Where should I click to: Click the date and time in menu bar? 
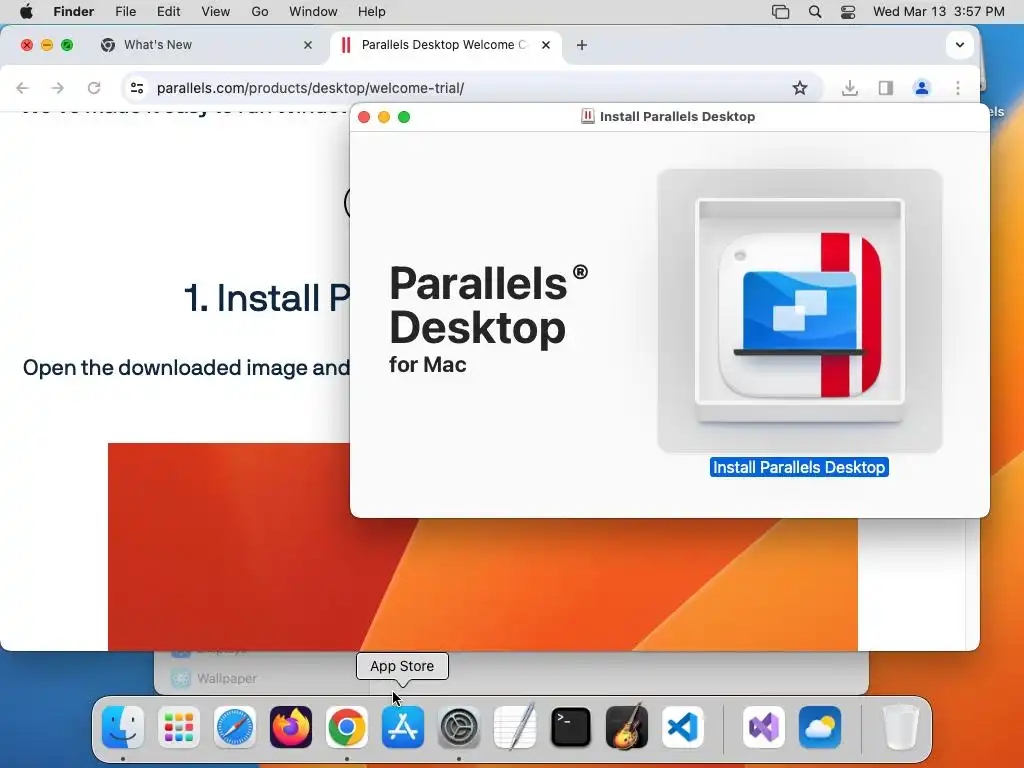938,12
